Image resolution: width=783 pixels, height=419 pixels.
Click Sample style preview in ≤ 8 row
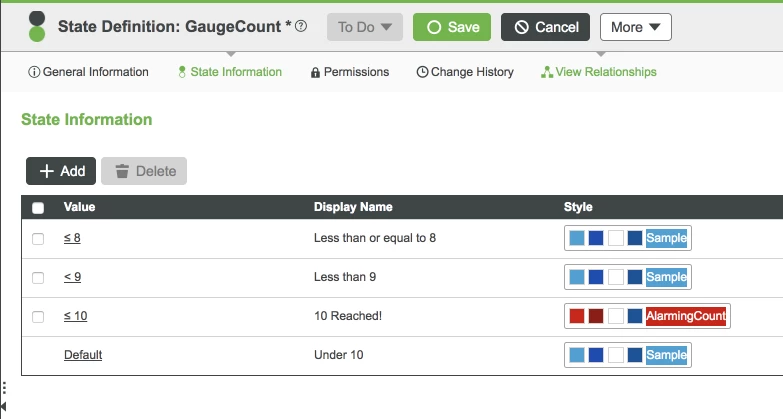coord(666,238)
